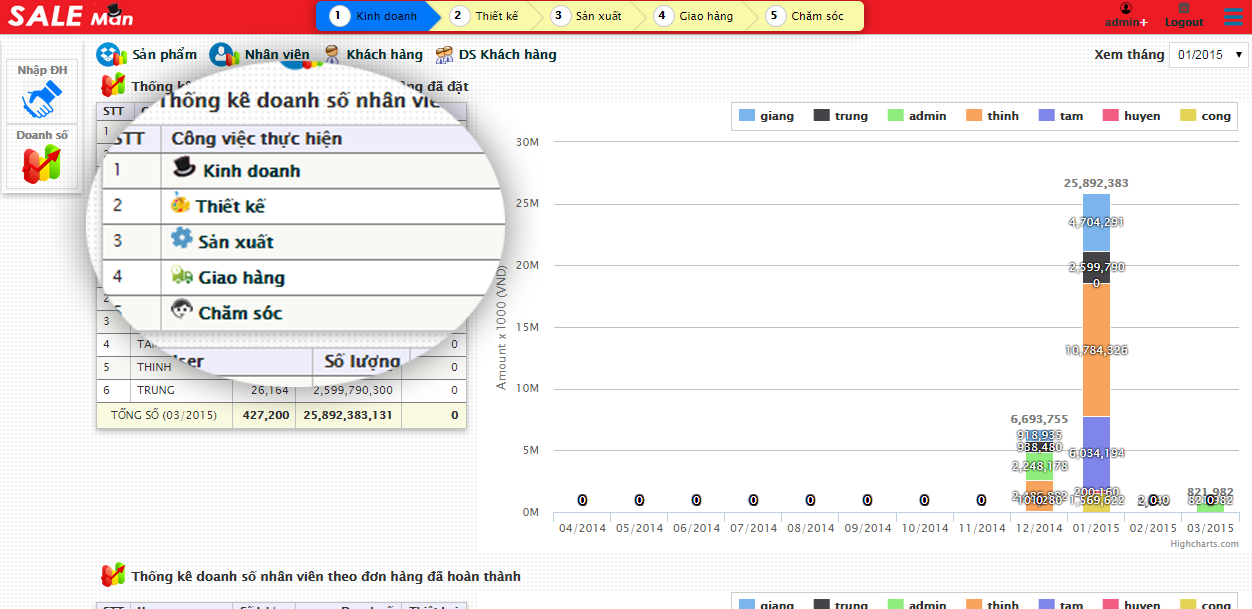Viewport: 1252px width, 609px height.
Task: Open the DS Khách hàng list icon
Action: [444, 55]
